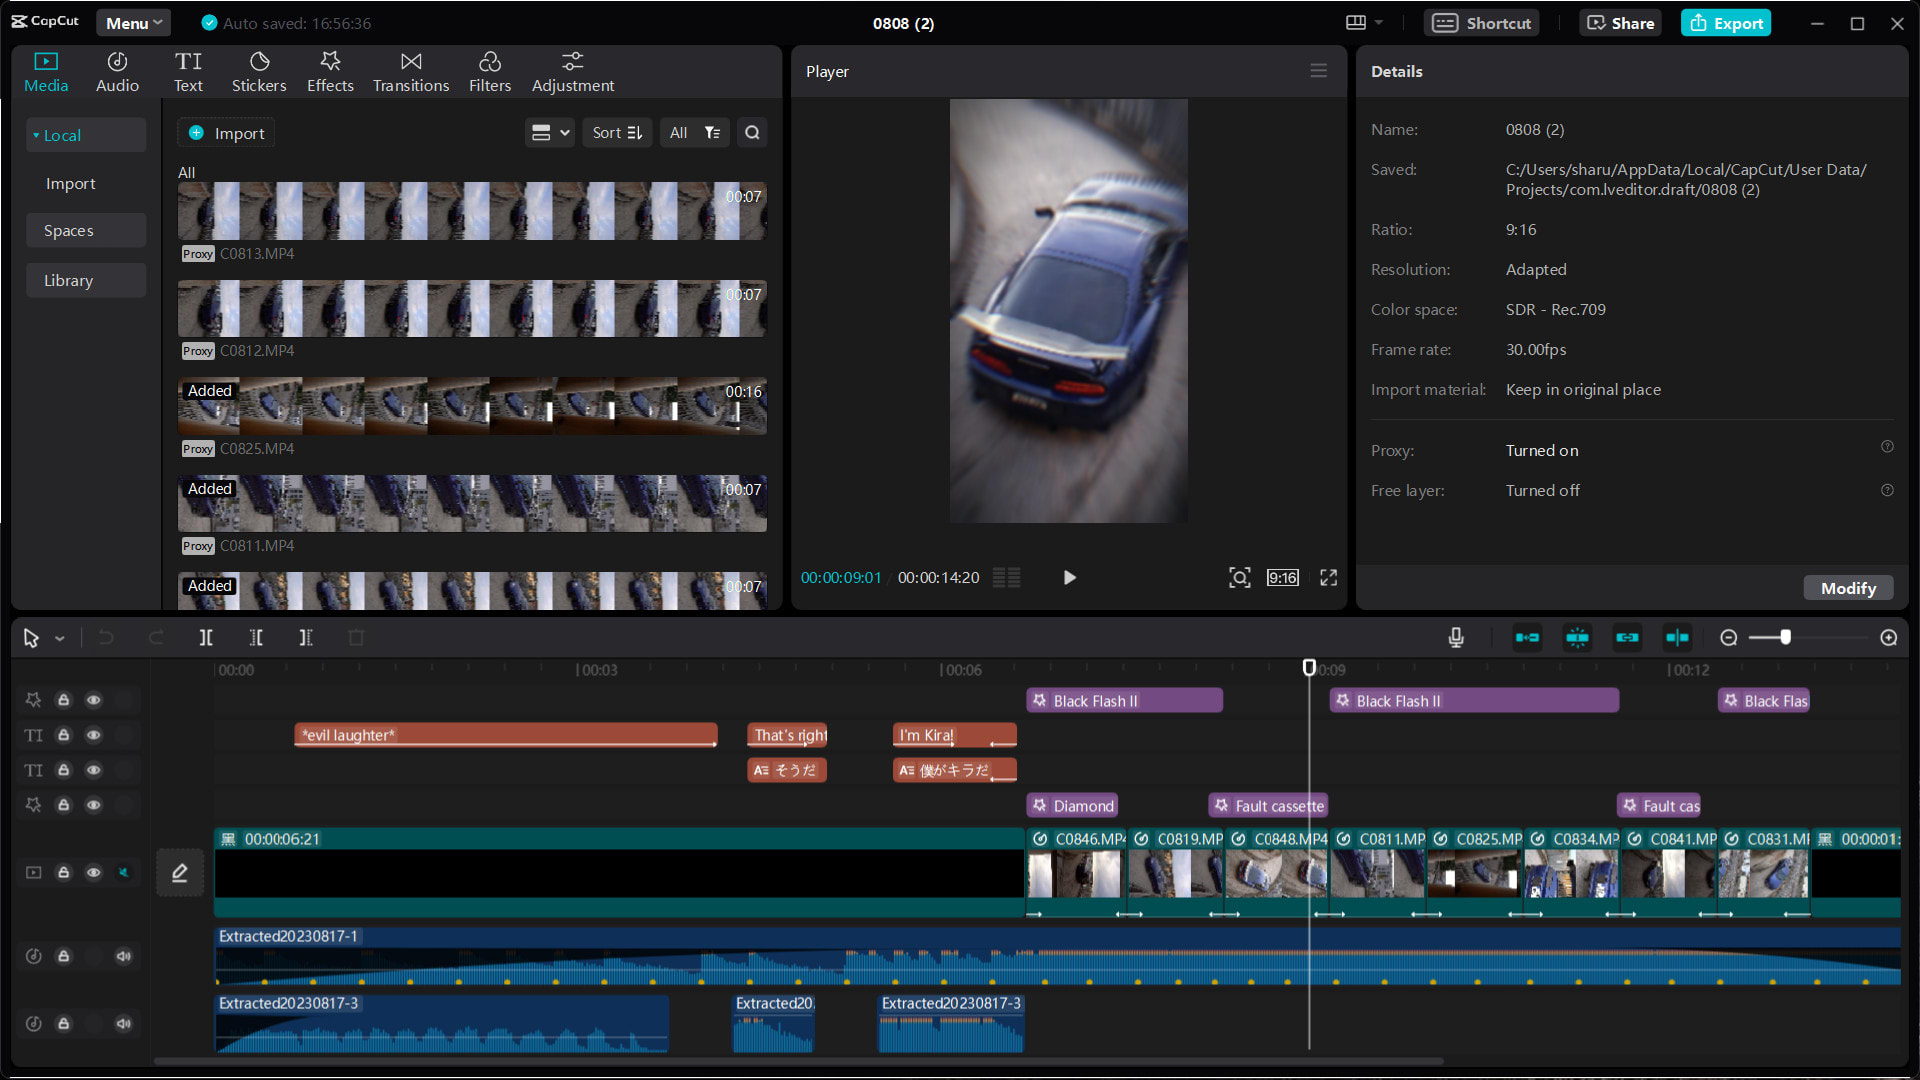Zoom out the timeline

pyautogui.click(x=1728, y=638)
